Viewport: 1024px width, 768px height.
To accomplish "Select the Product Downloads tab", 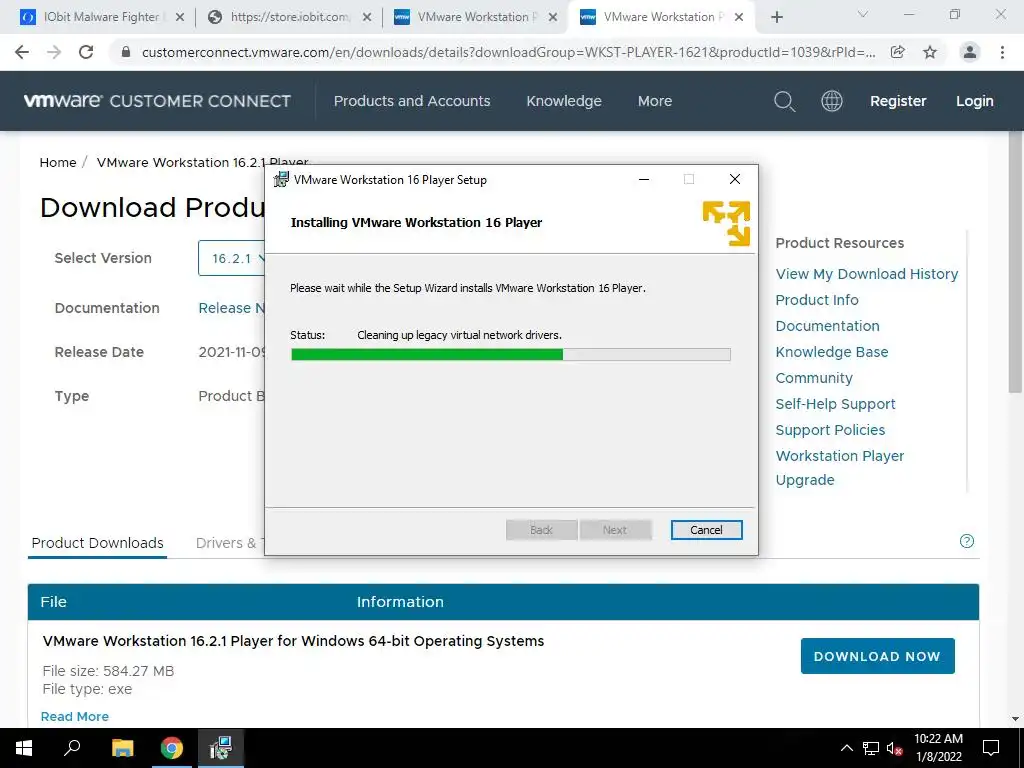I will click(x=98, y=543).
